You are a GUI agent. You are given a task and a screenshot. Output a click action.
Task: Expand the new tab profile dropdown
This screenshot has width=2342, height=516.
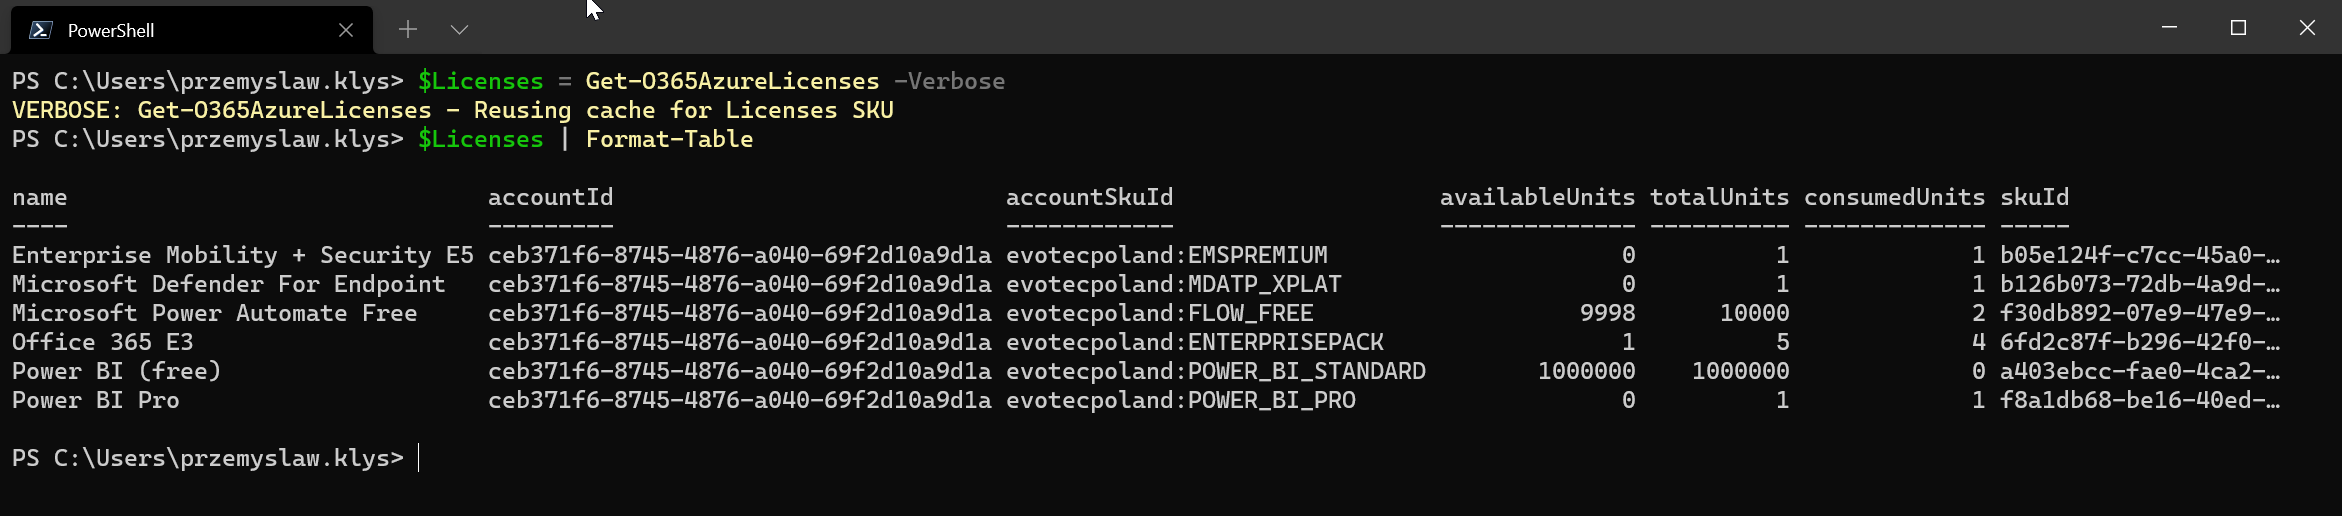[459, 30]
